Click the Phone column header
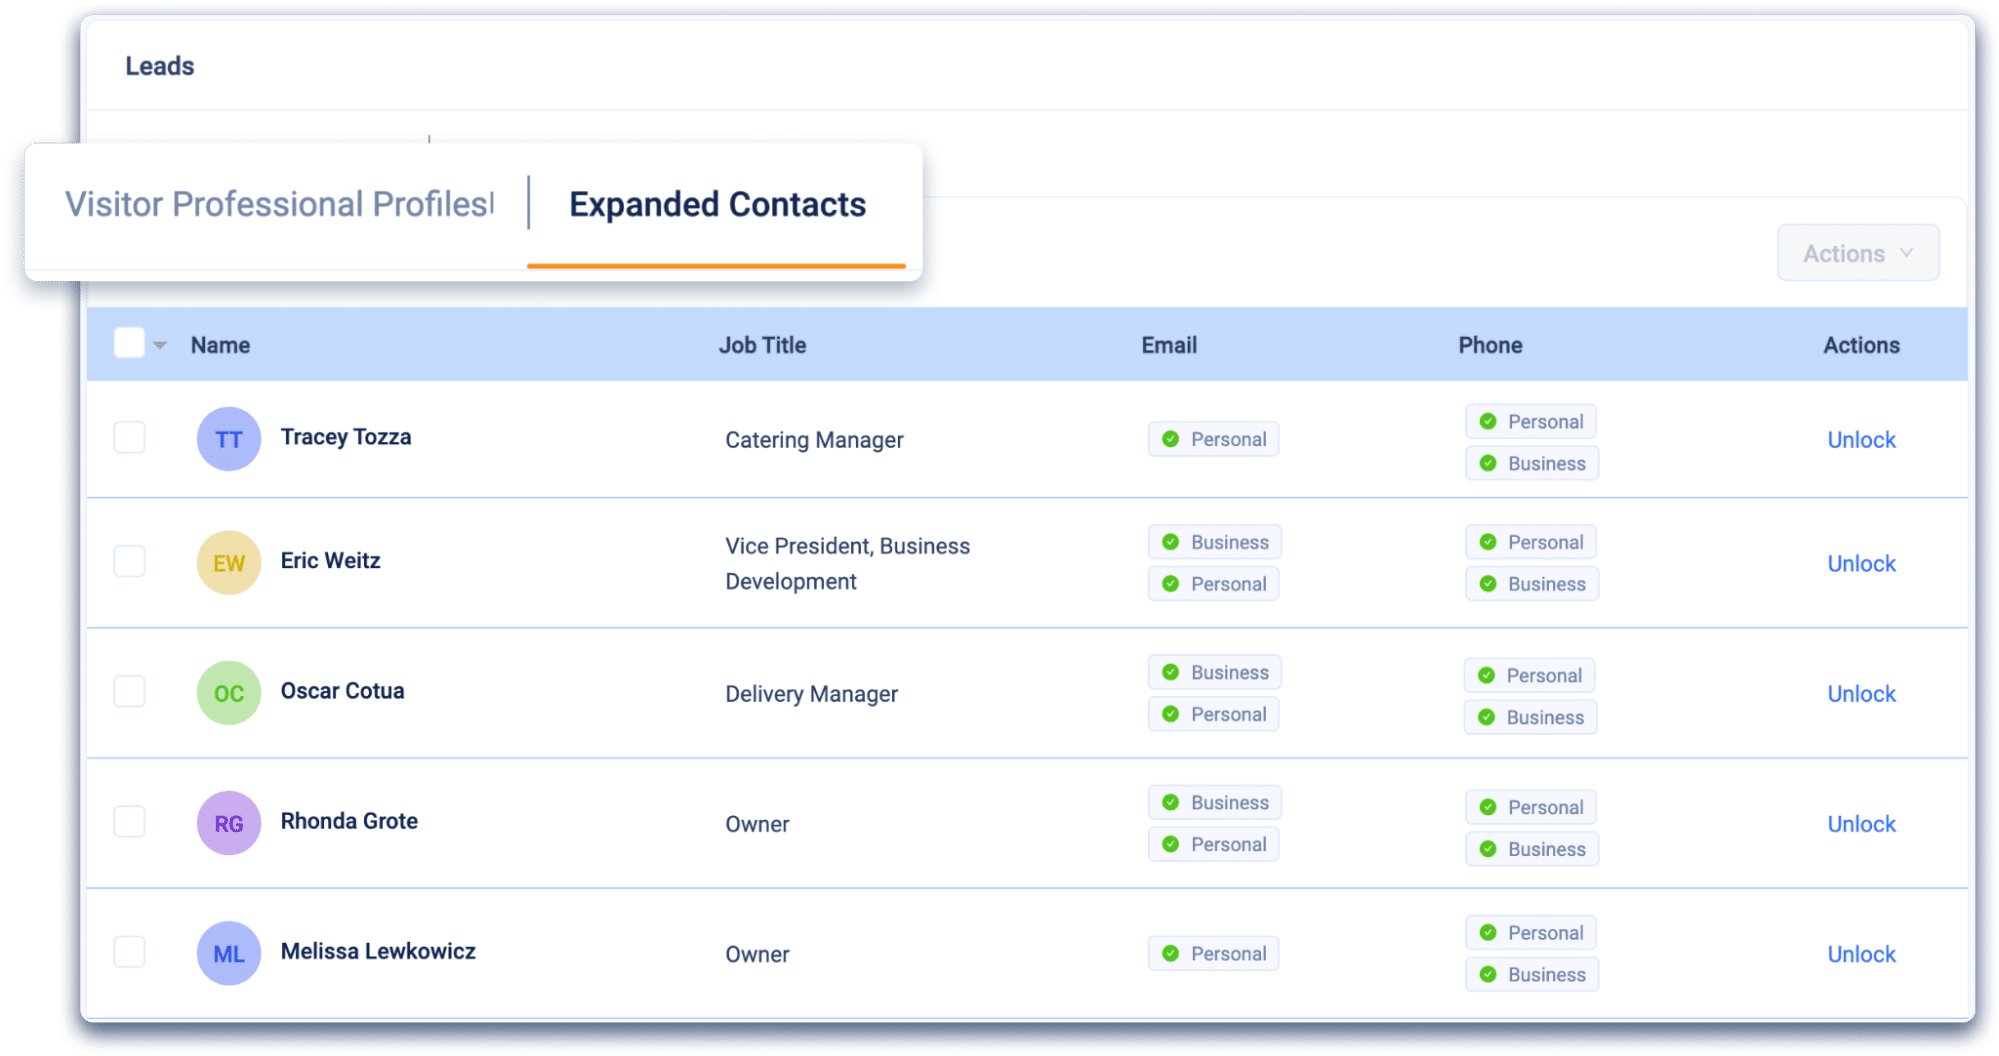Image resolution: width=1999 pixels, height=1056 pixels. (1490, 345)
